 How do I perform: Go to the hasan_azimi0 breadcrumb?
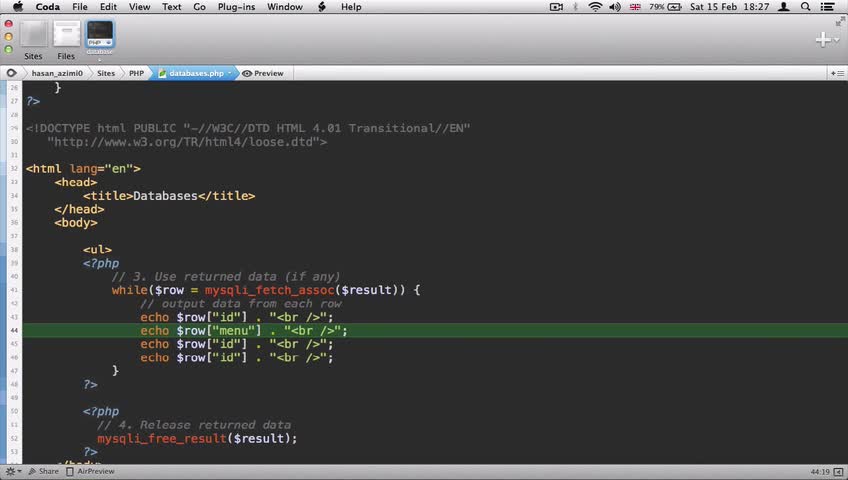tap(57, 73)
